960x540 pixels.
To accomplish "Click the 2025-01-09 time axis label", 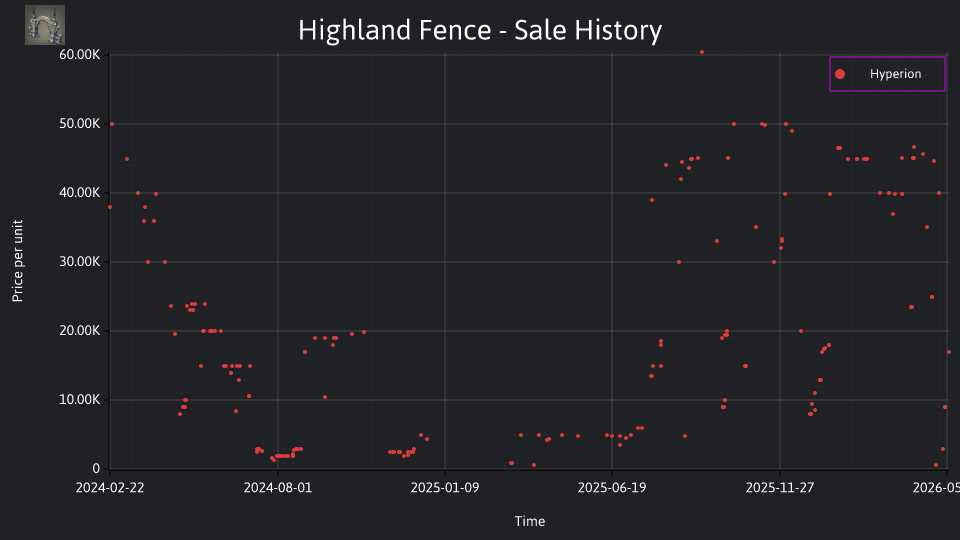I will (444, 487).
